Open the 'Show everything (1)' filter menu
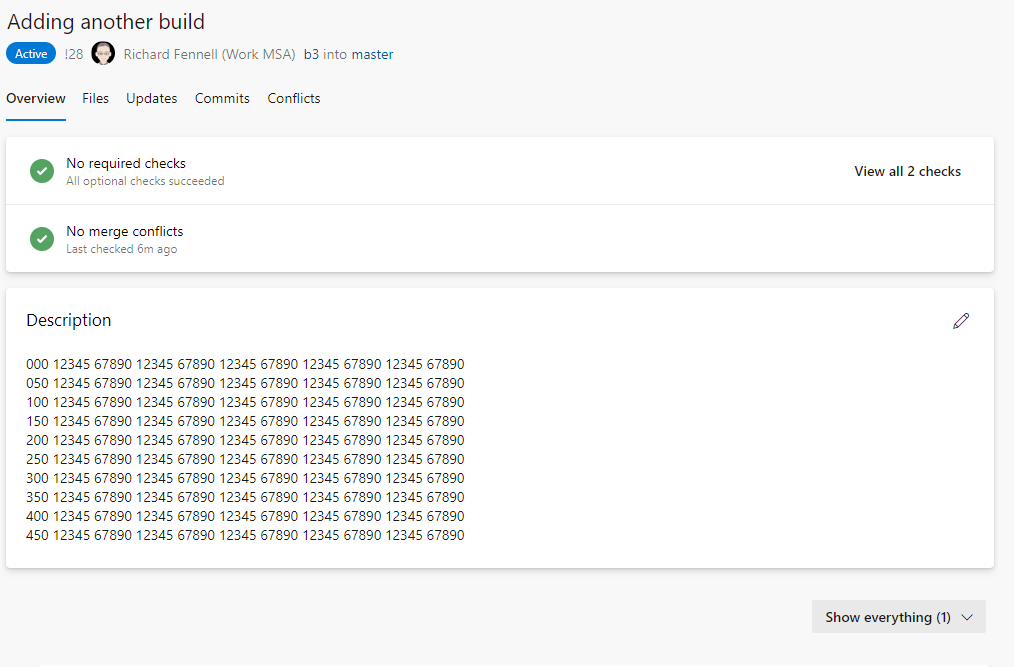This screenshot has height=667, width=1014. point(888,617)
